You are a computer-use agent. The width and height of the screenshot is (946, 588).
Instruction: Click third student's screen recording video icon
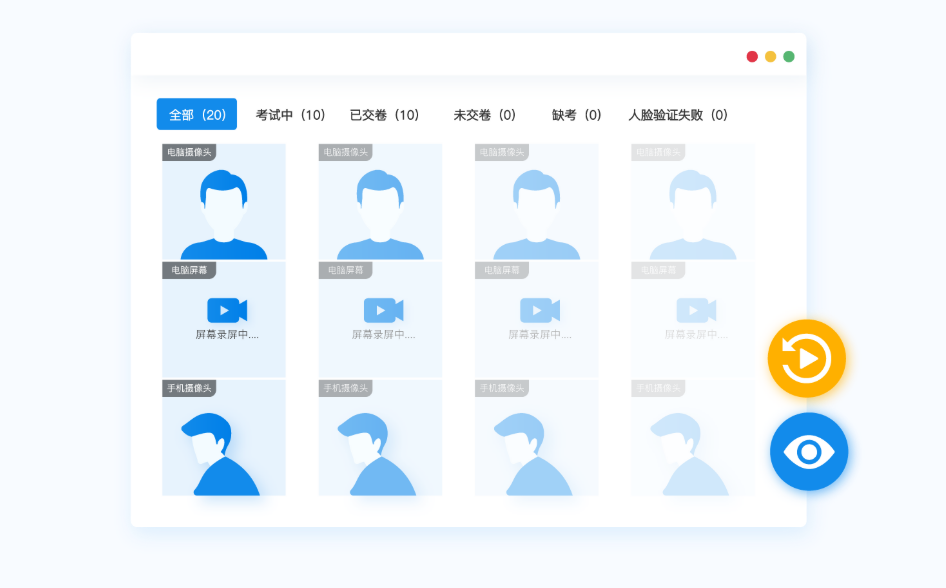(539, 310)
